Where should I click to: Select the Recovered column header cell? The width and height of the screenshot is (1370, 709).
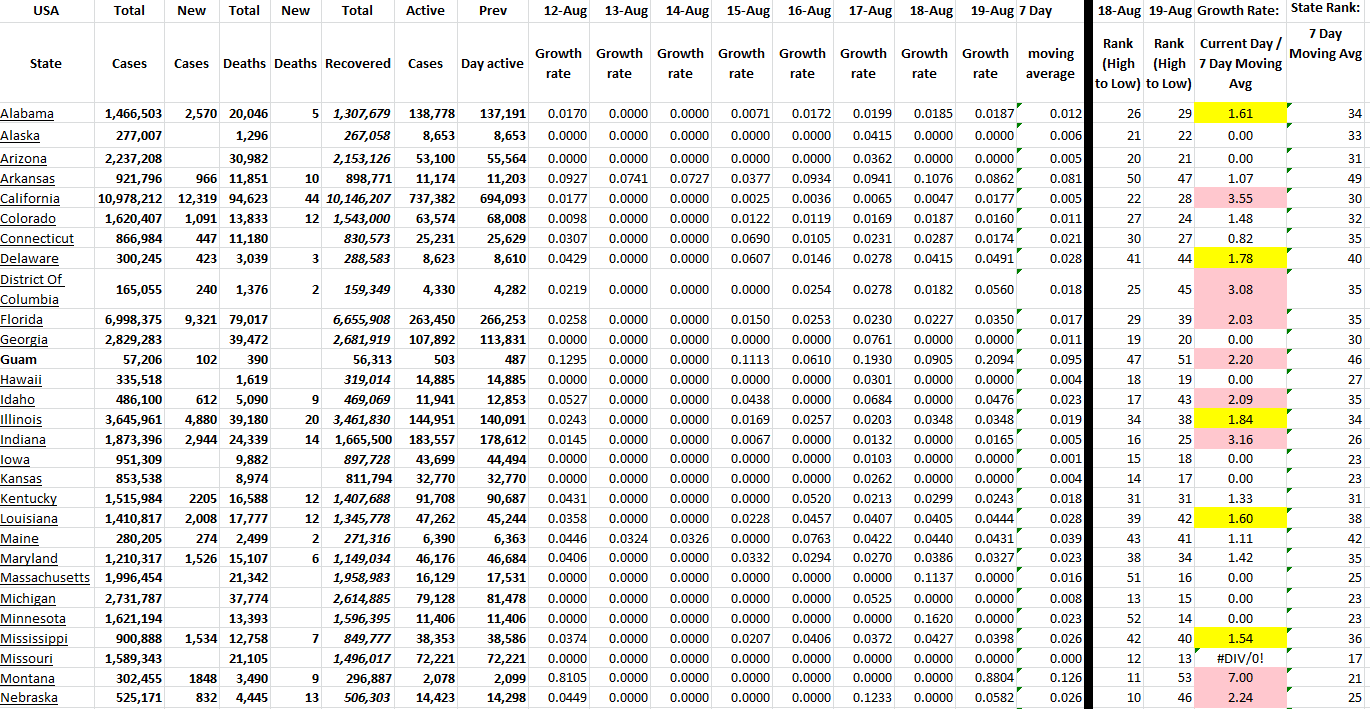(357, 63)
